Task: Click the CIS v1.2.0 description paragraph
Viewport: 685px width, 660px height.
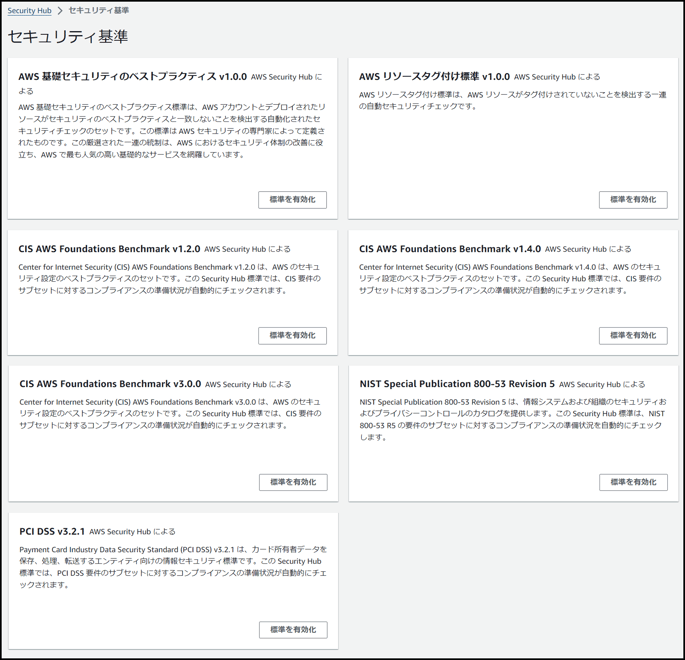Action: [170, 279]
